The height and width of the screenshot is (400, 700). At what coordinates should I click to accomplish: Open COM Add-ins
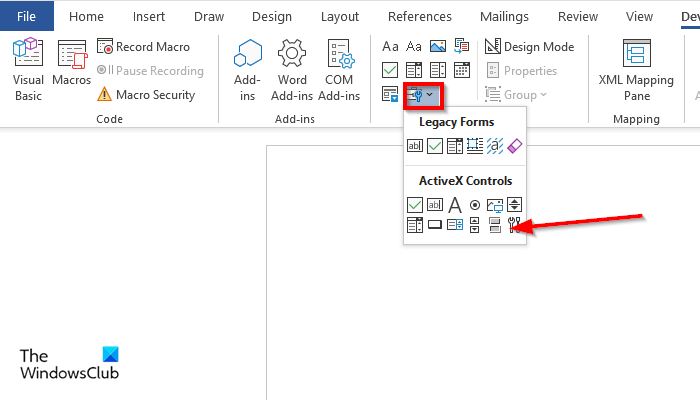tap(339, 70)
